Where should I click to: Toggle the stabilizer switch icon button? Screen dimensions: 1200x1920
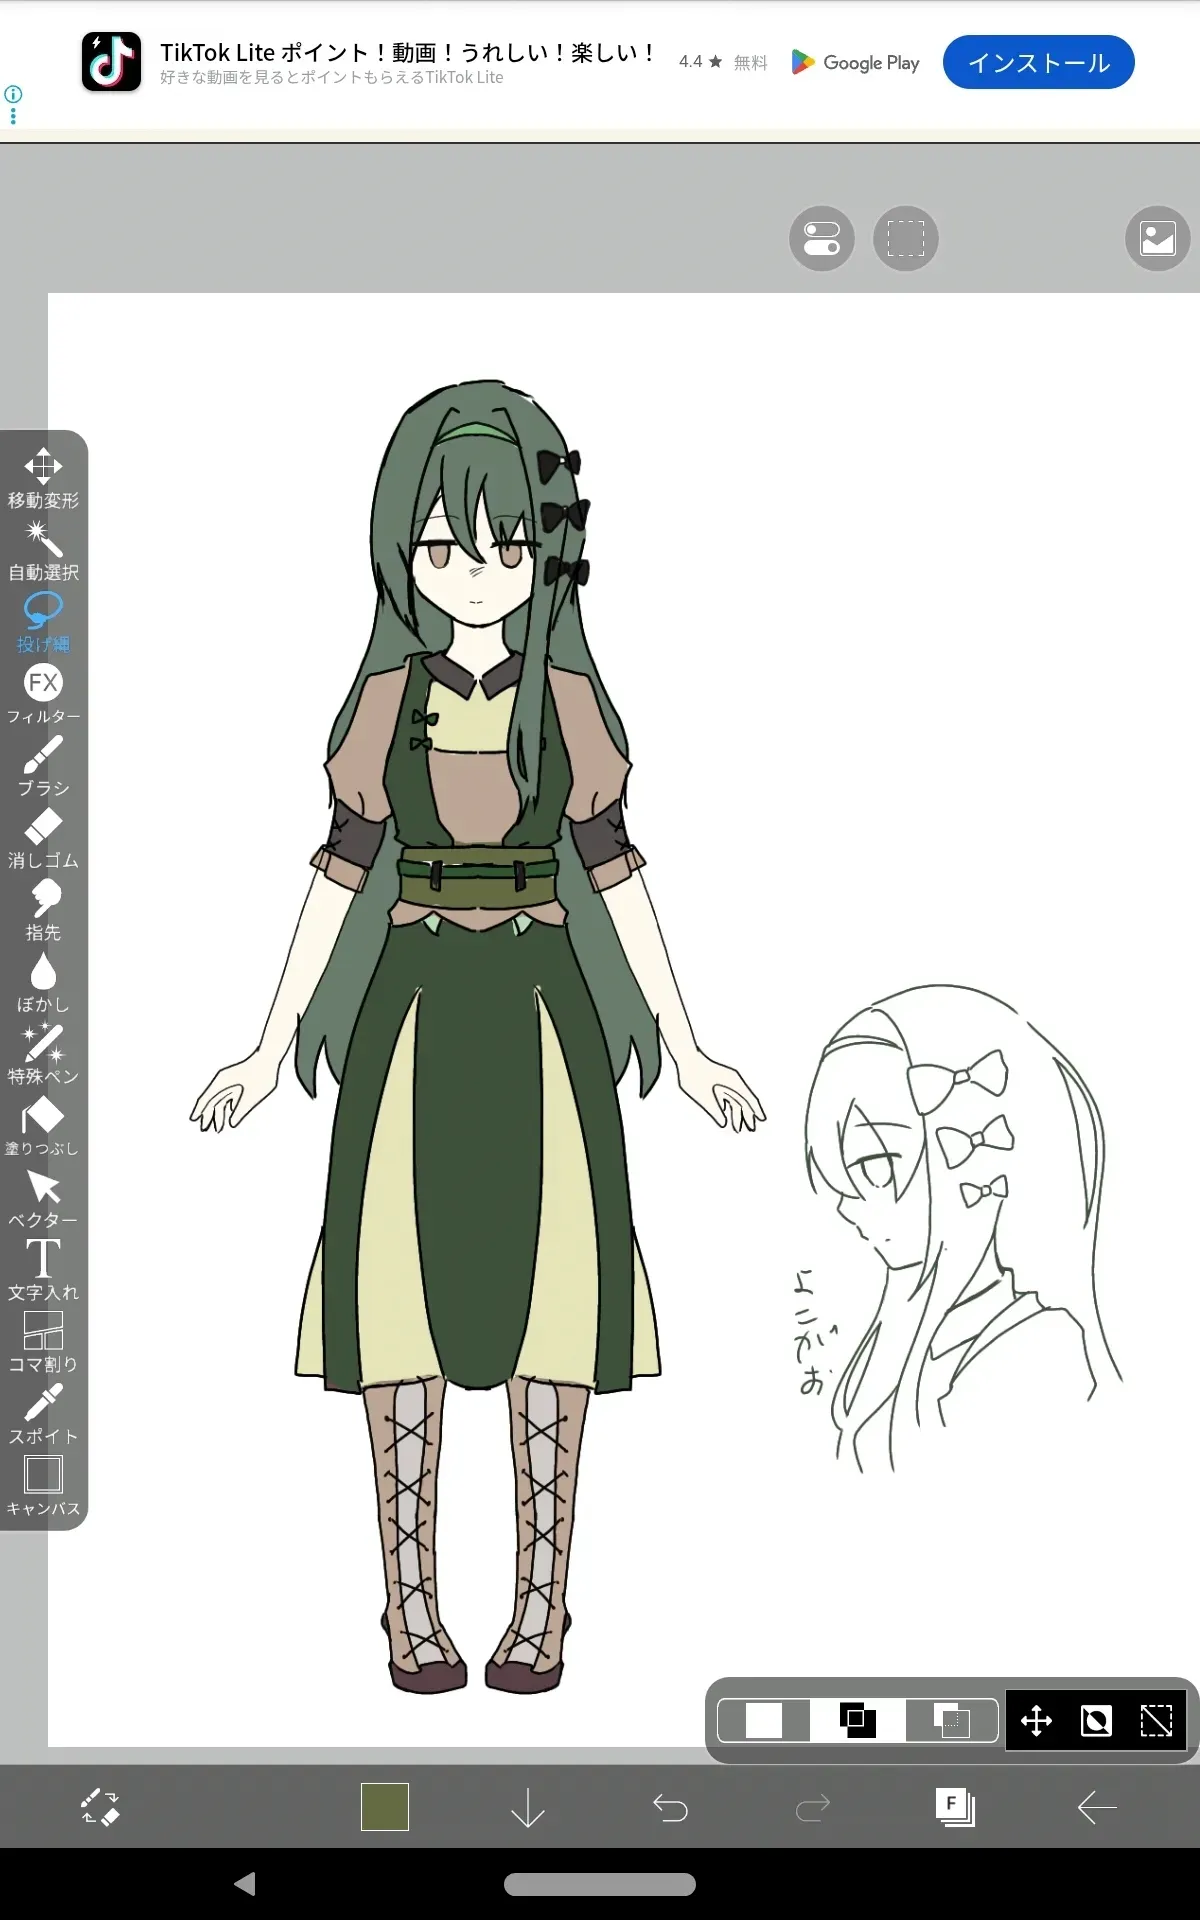[x=822, y=239]
